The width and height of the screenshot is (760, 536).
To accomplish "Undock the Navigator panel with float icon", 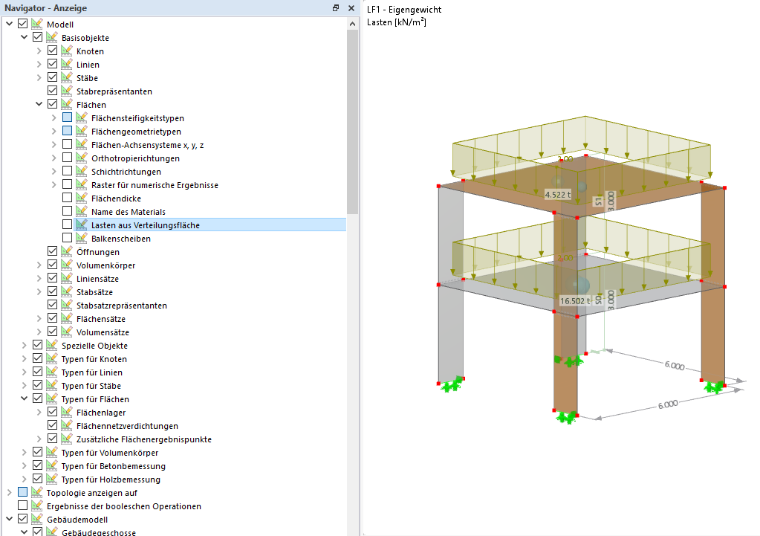I will [x=336, y=8].
